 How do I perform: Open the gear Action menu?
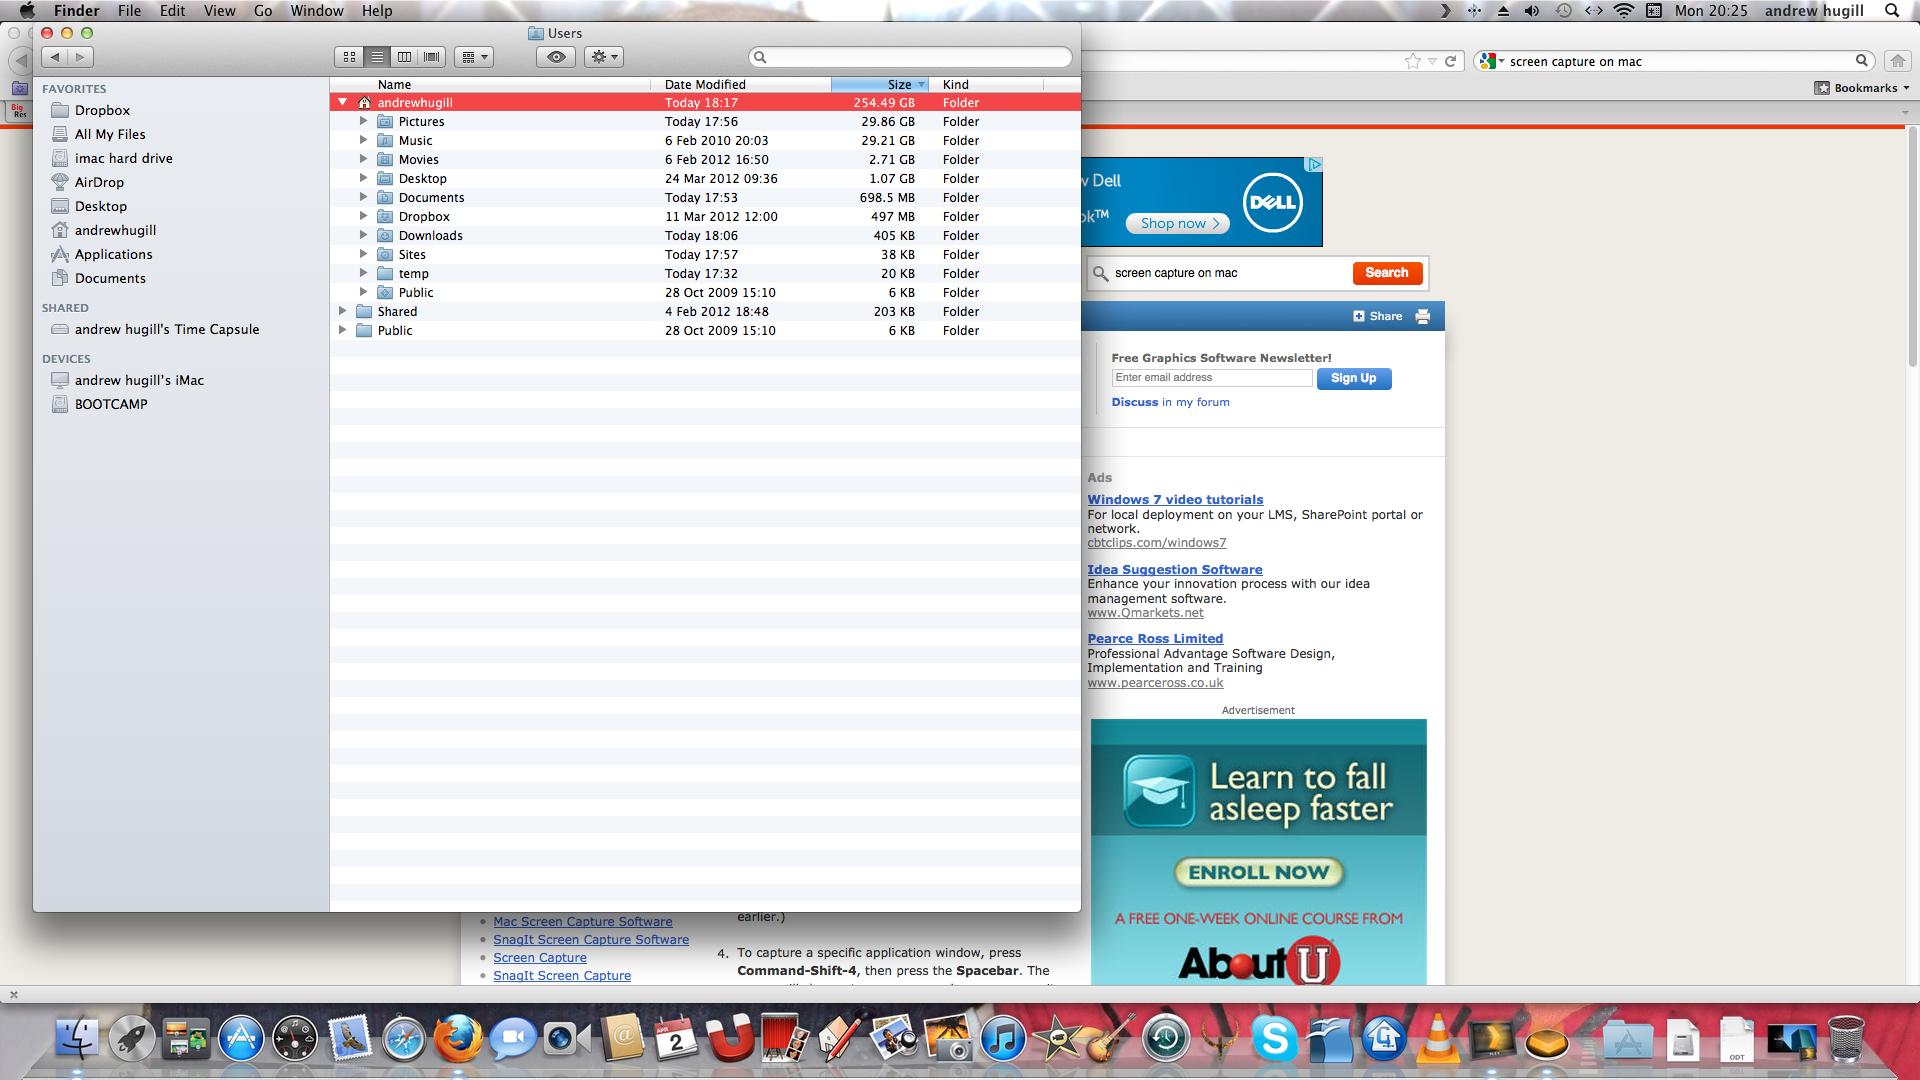[604, 57]
